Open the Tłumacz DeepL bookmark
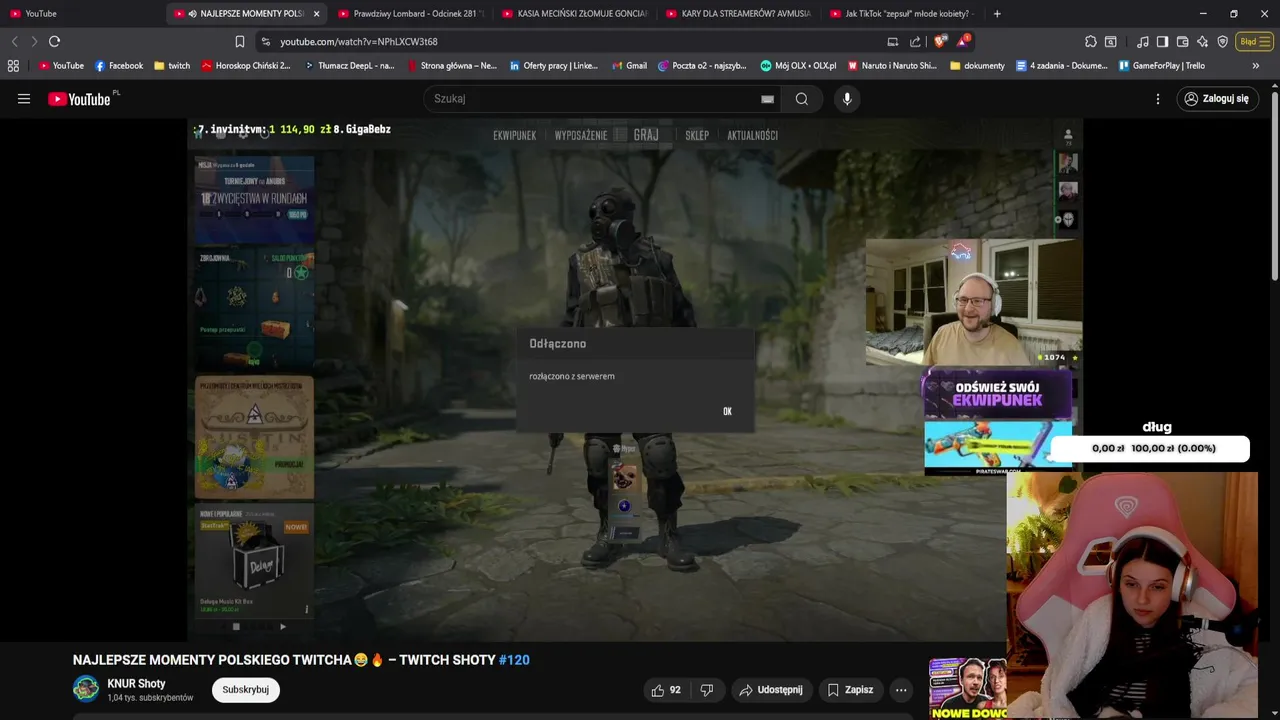This screenshot has height=720, width=1280. 349,66
